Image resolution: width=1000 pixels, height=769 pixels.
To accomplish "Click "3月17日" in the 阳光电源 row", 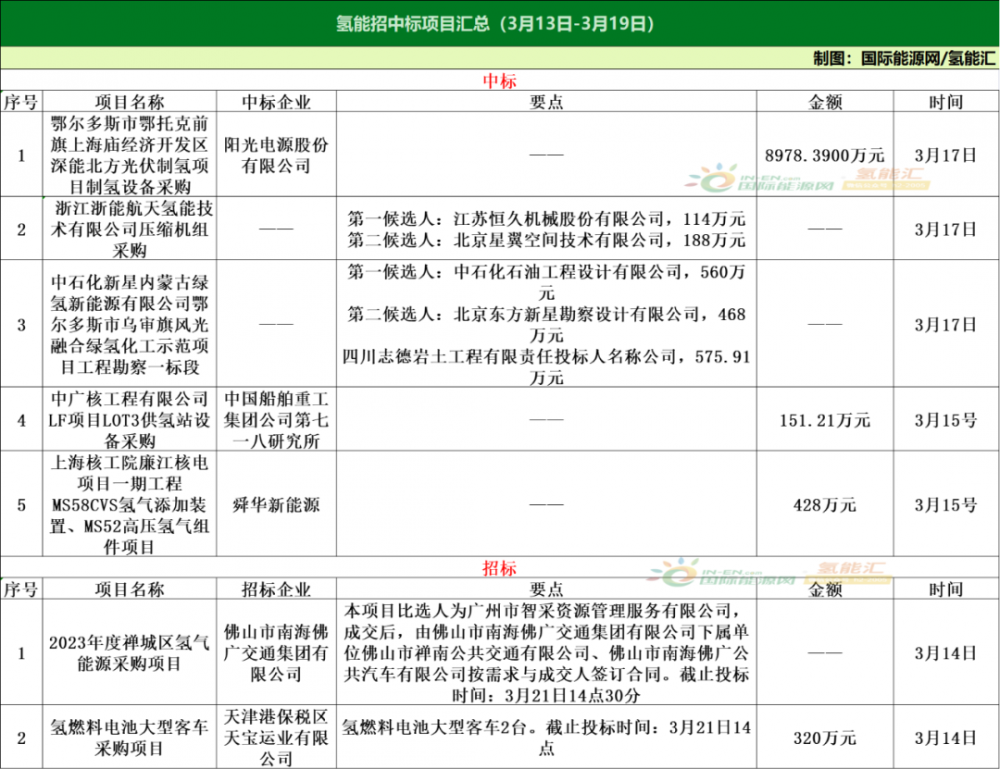I will pyautogui.click(x=946, y=155).
